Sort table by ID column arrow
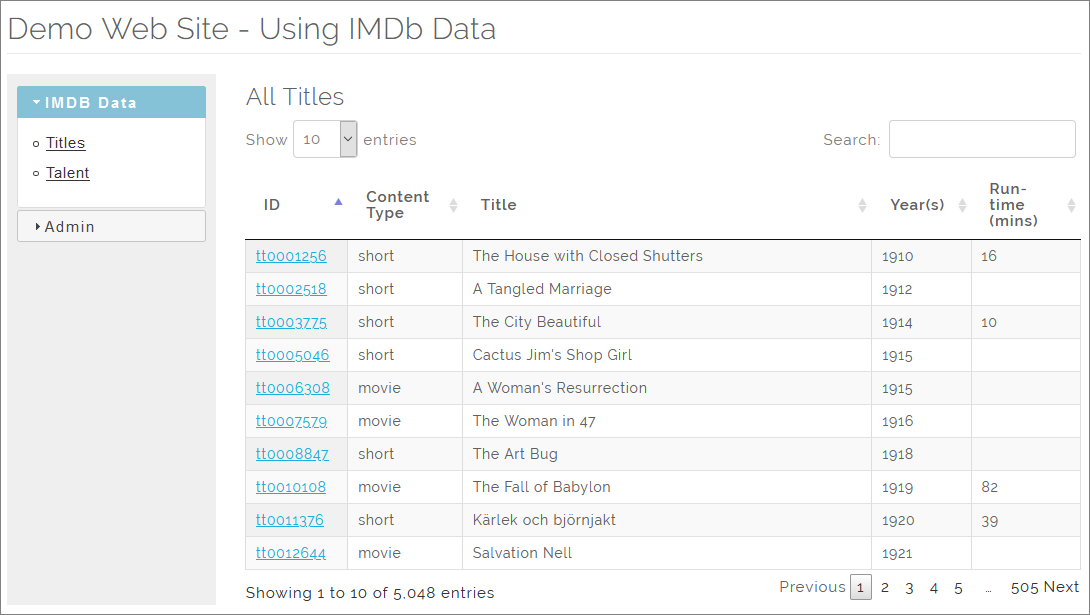The height and width of the screenshot is (615, 1090). click(338, 203)
